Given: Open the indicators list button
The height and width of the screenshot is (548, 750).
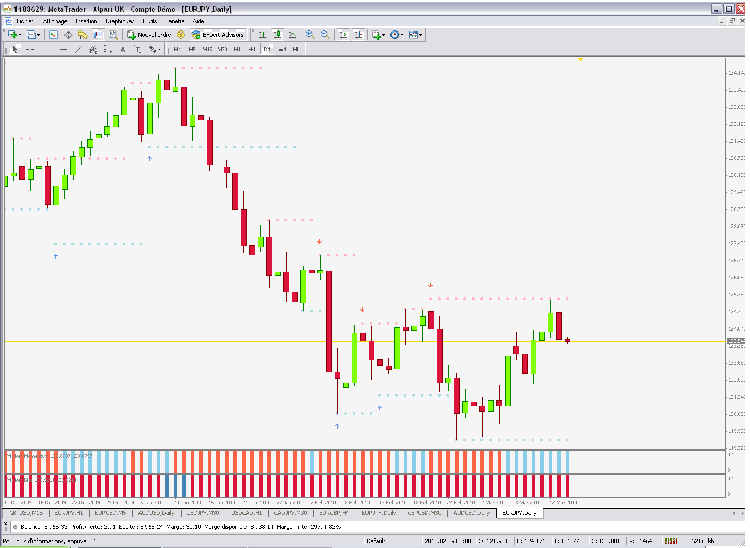Looking at the screenshot, I should 376,34.
